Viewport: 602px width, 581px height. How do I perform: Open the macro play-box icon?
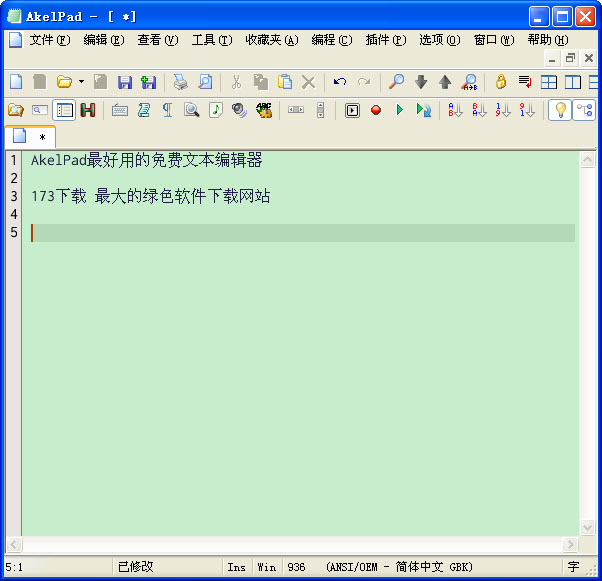(352, 111)
